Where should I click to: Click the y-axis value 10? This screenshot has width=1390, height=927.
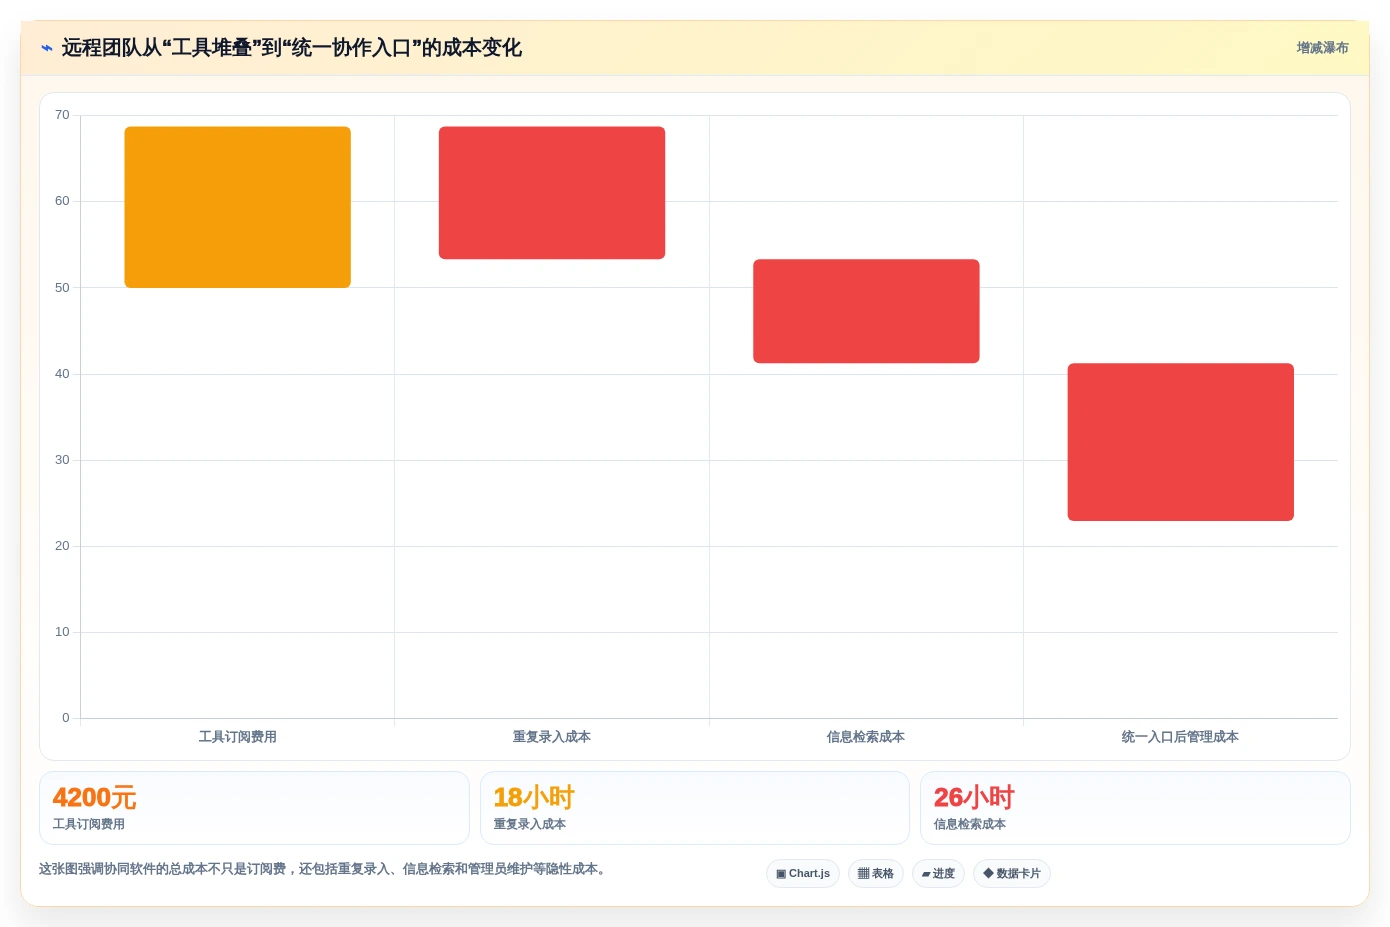62,632
